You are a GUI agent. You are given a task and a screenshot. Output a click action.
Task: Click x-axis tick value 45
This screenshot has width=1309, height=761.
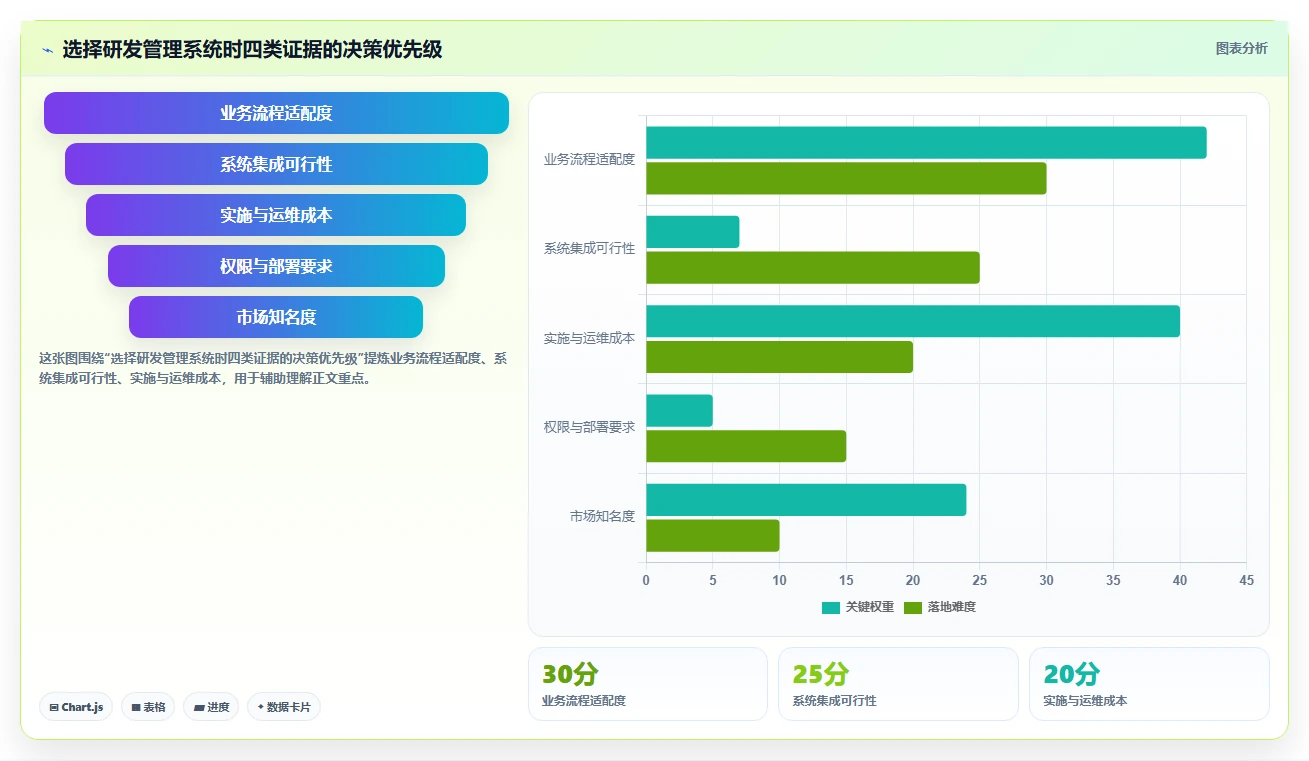point(1246,580)
